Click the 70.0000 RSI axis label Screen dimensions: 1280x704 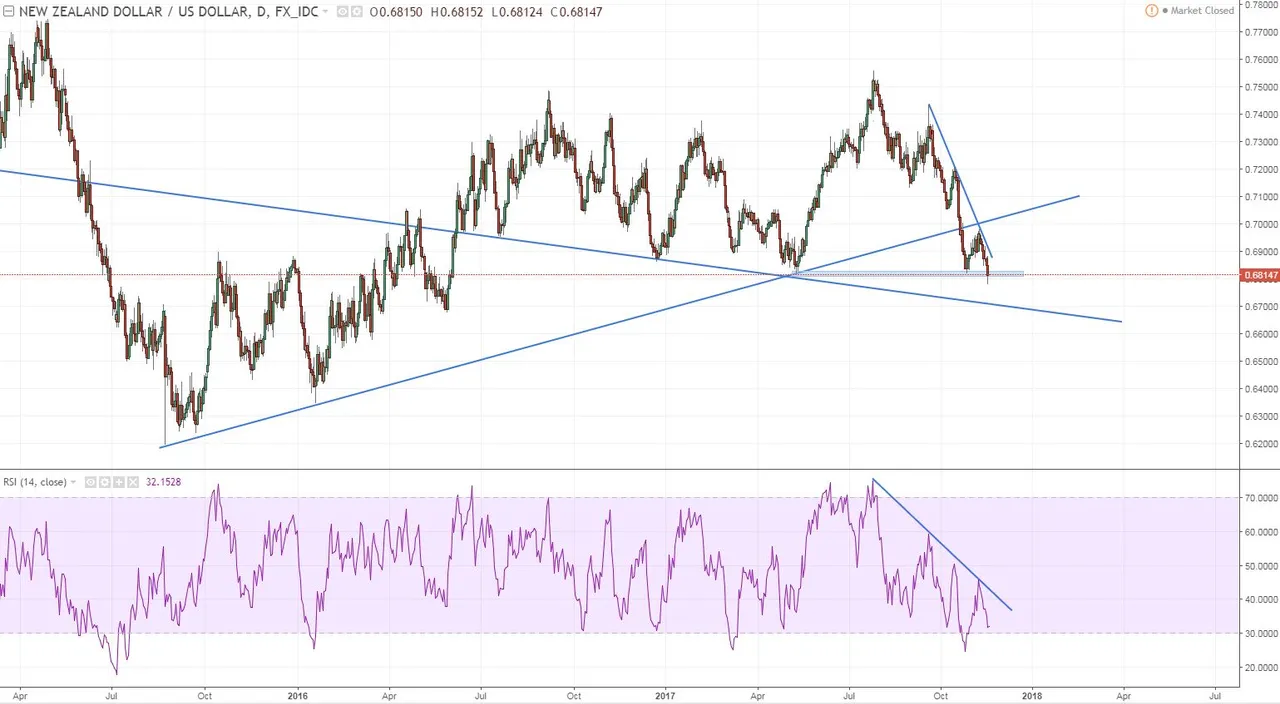point(1260,498)
